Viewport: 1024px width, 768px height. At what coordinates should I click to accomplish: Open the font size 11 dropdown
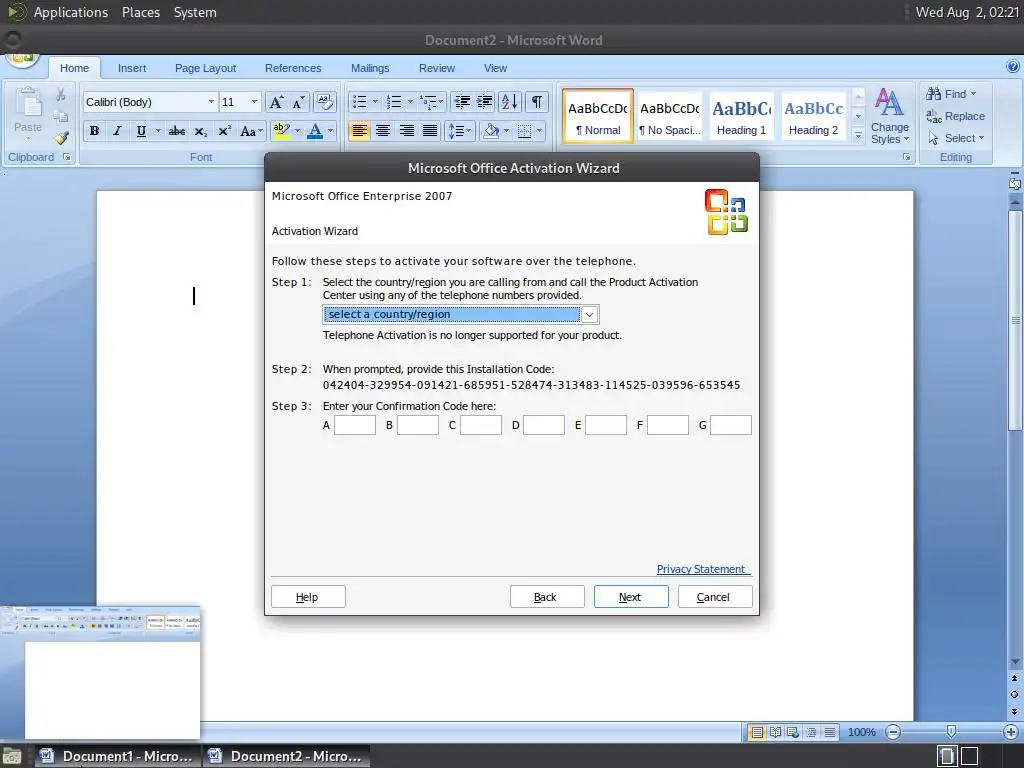pyautogui.click(x=254, y=102)
